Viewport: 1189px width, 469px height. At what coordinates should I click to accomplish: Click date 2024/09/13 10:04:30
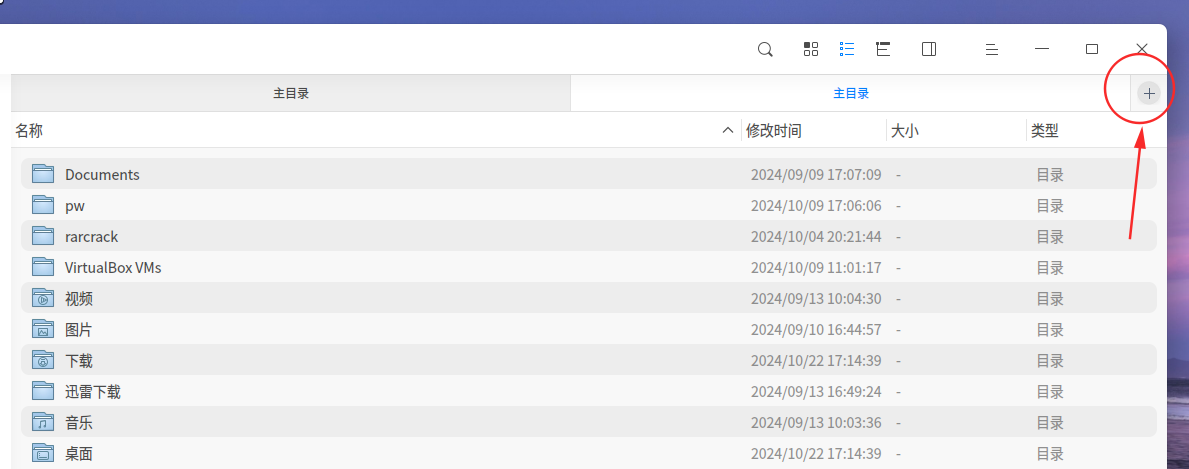pyautogui.click(x=816, y=299)
